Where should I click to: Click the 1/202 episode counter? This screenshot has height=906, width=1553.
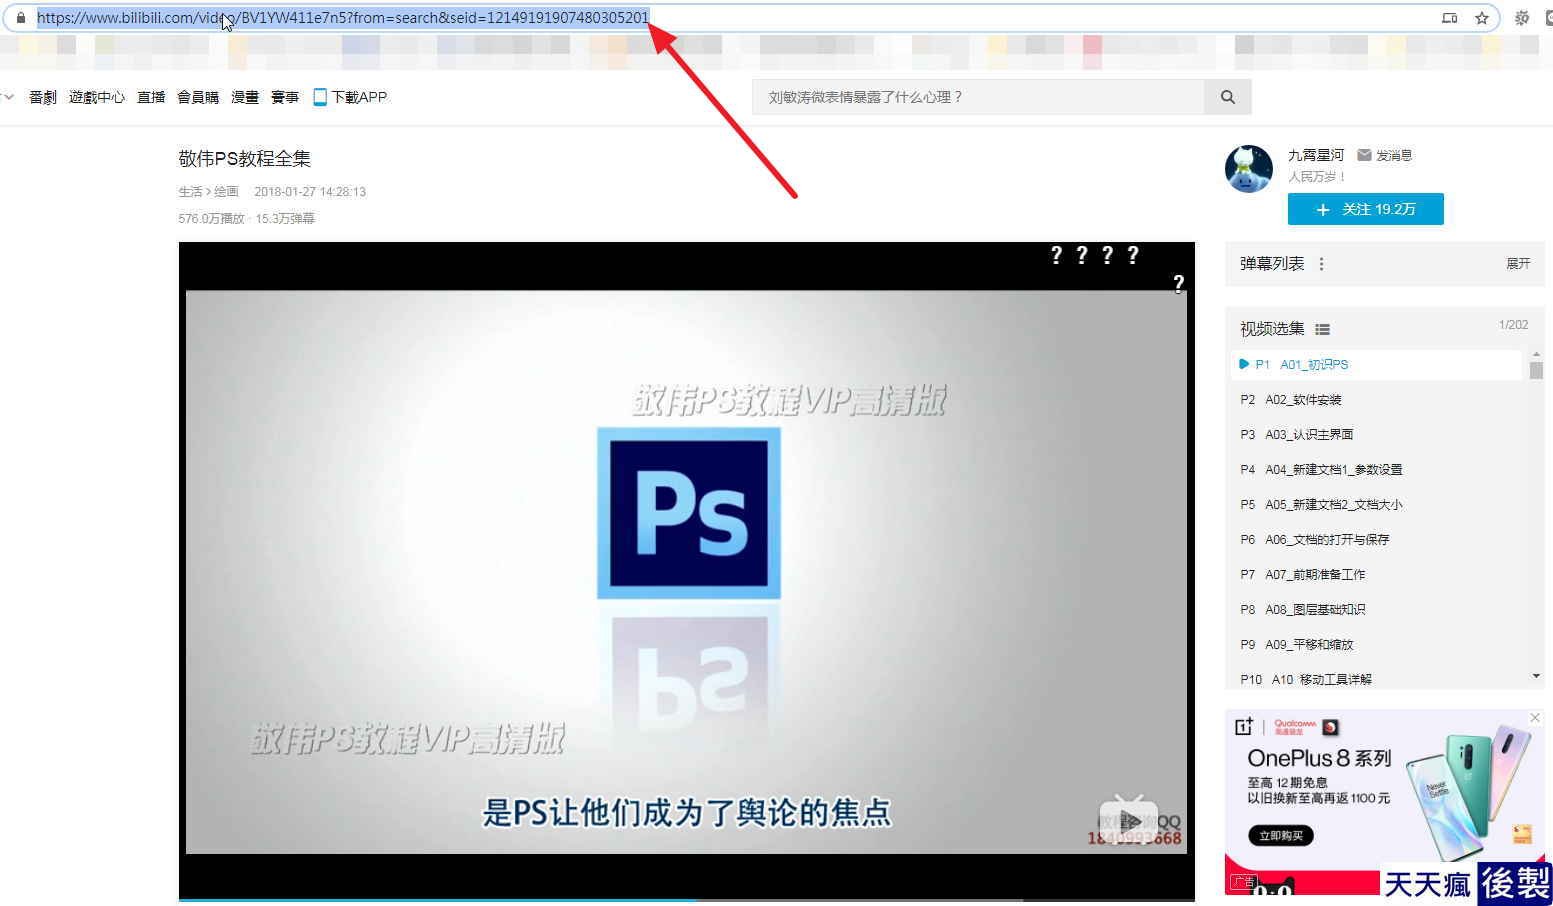coord(1513,325)
